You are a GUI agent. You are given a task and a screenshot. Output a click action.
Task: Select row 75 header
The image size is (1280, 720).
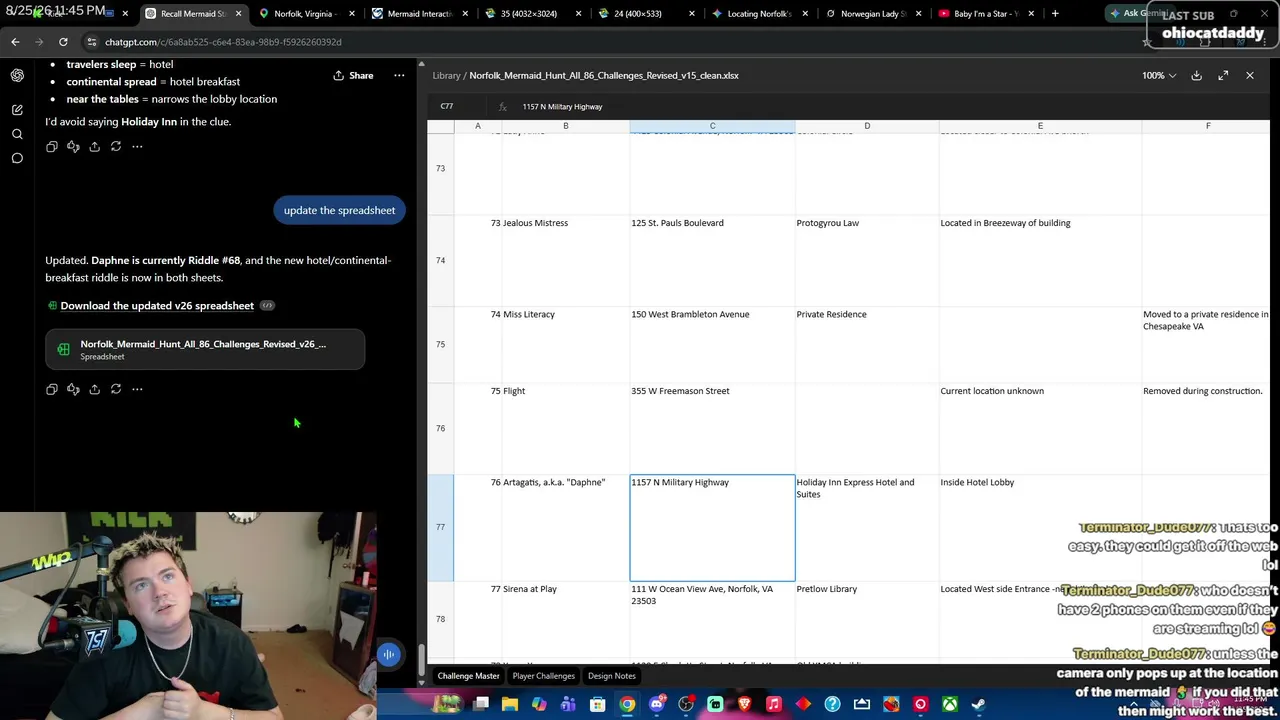coord(440,345)
